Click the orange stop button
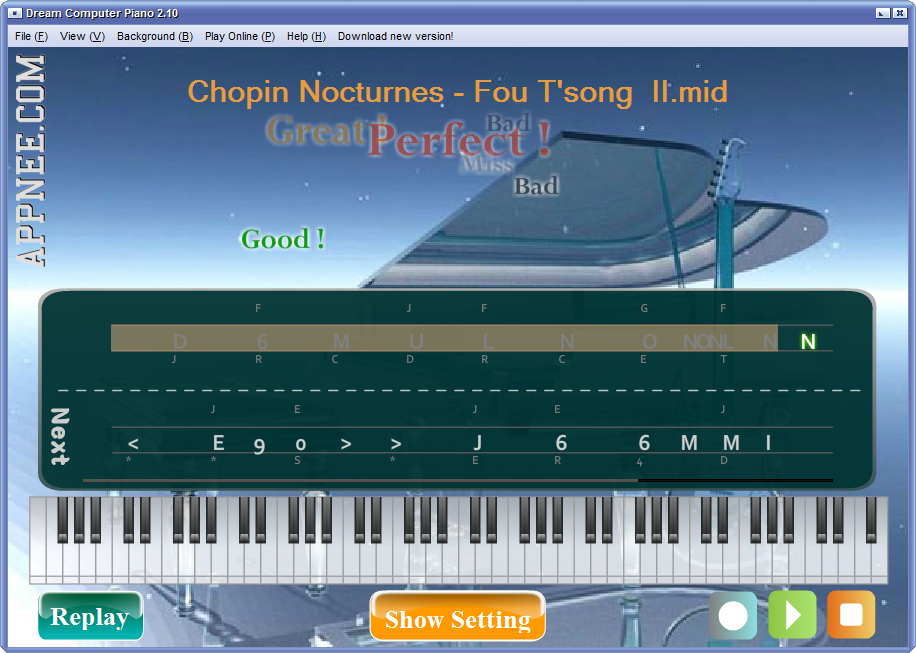The image size is (916, 653). pos(851,615)
